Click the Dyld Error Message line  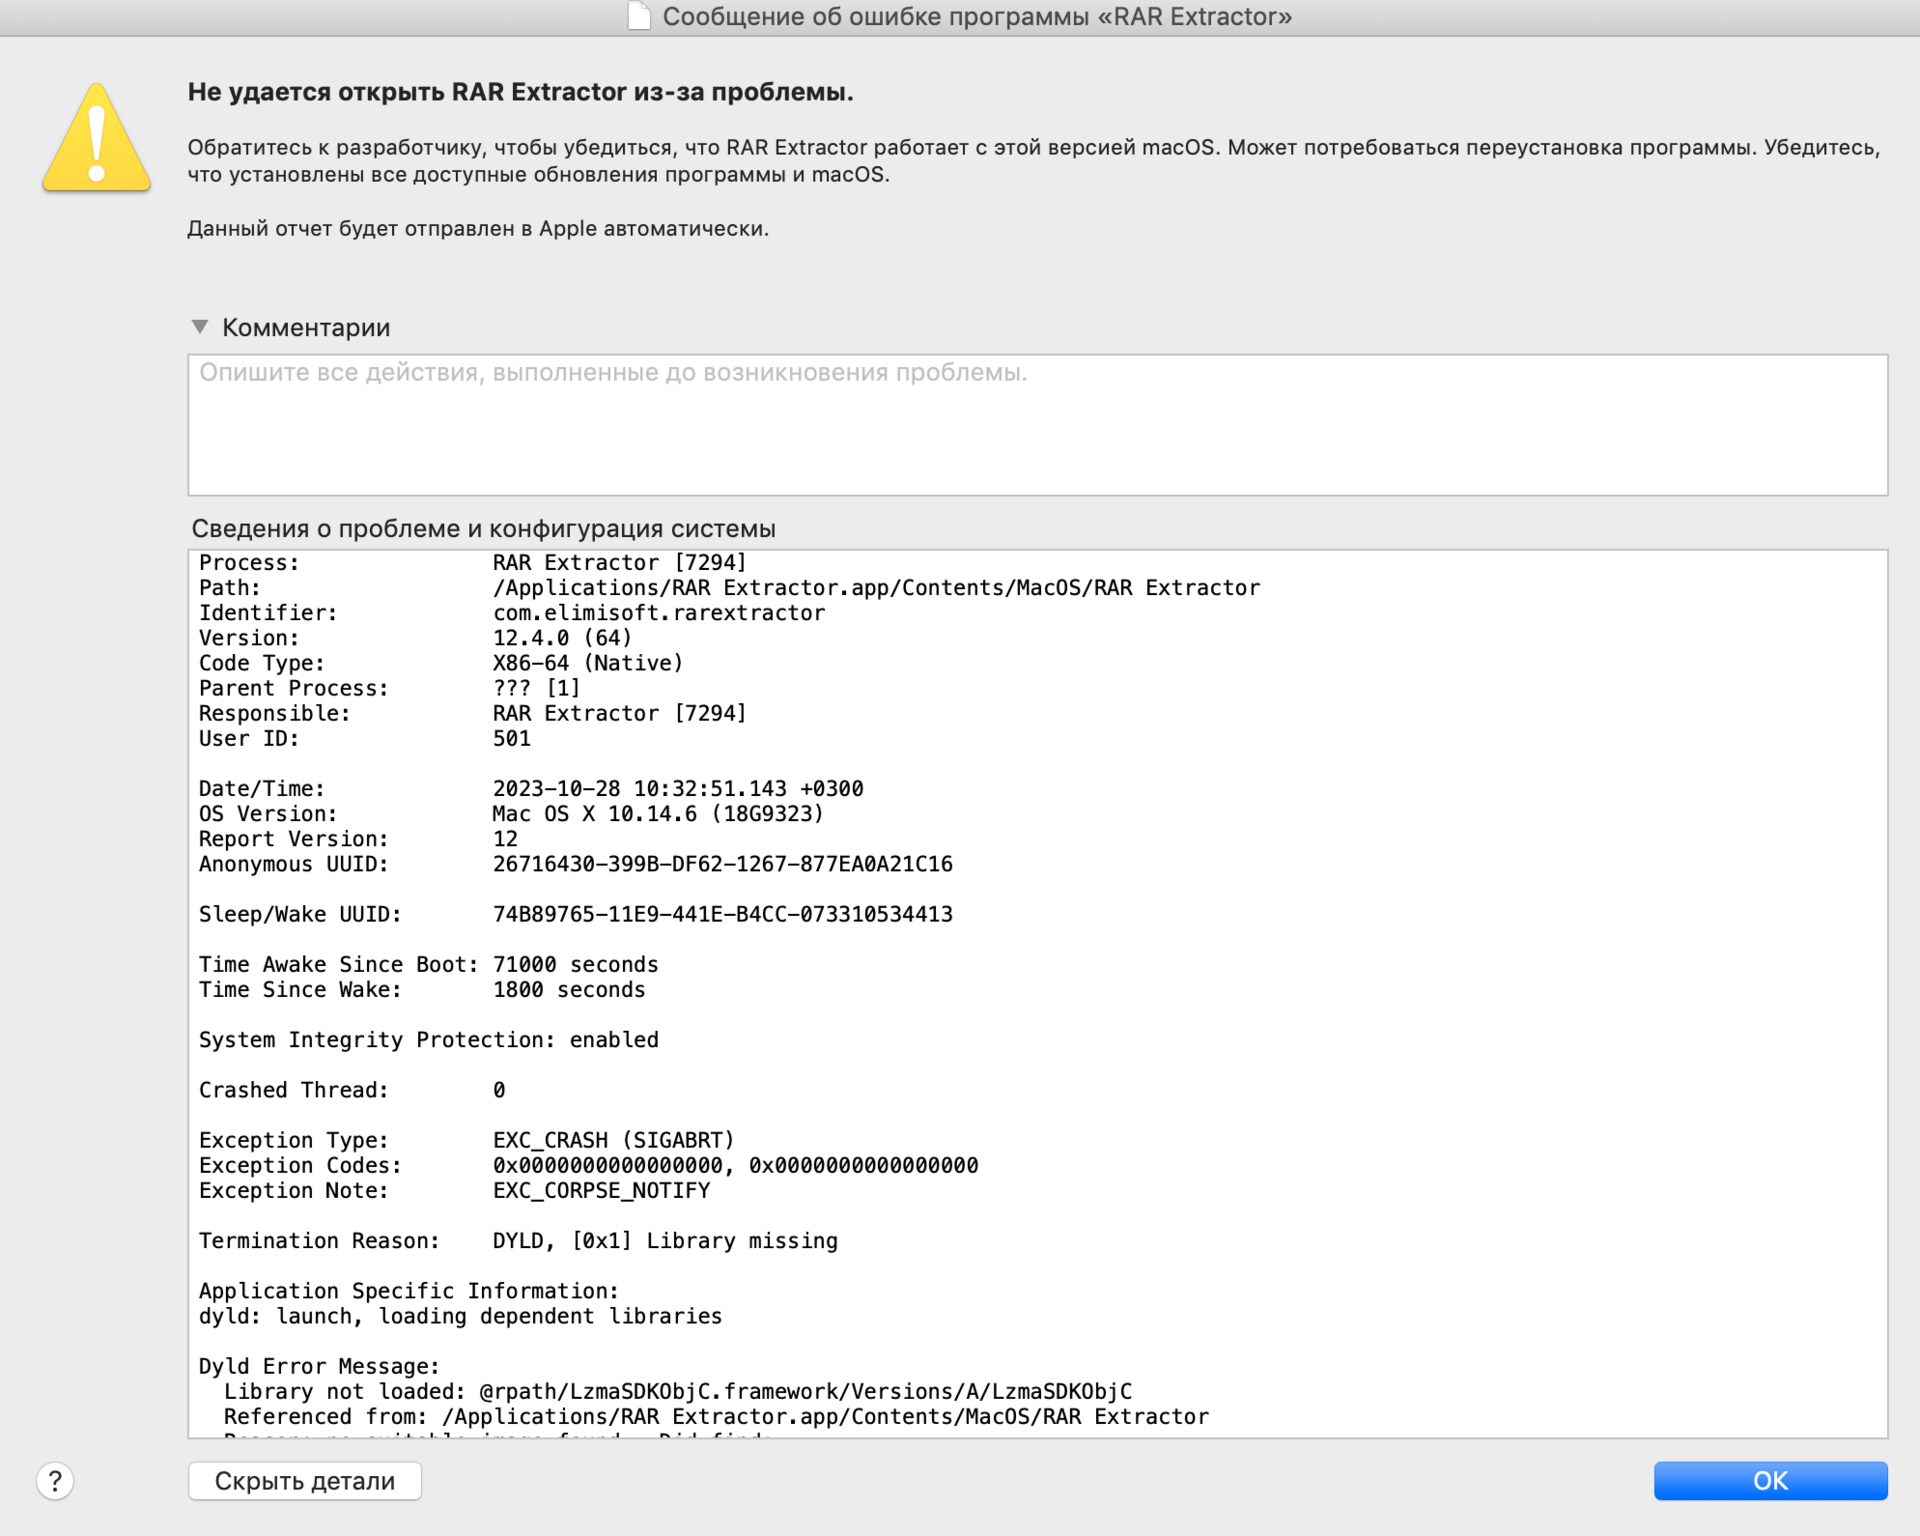coord(319,1366)
